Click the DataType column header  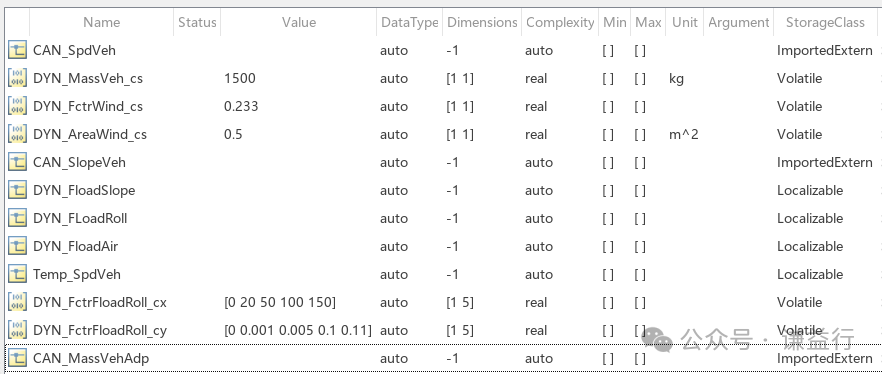410,22
